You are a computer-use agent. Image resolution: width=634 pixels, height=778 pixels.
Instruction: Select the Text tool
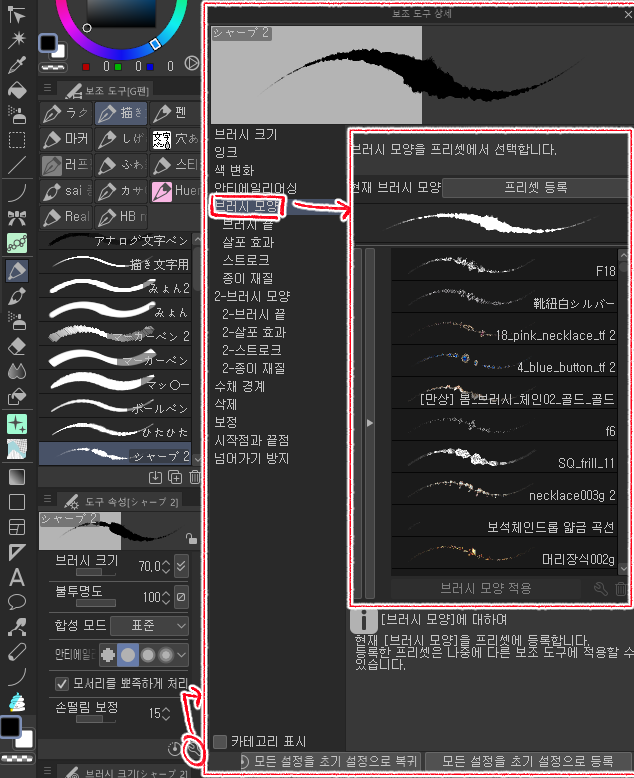16,578
